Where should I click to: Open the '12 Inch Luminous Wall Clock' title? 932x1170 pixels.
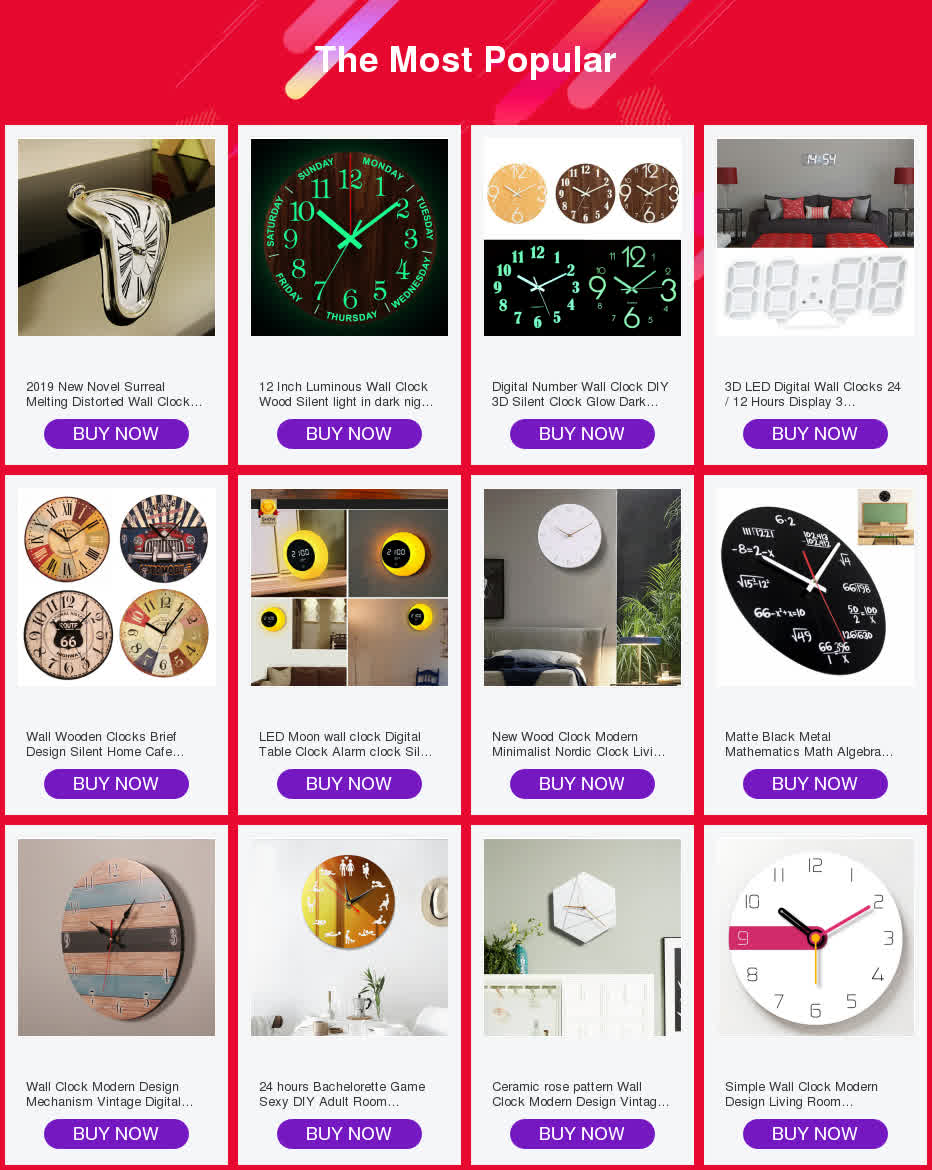click(346, 394)
